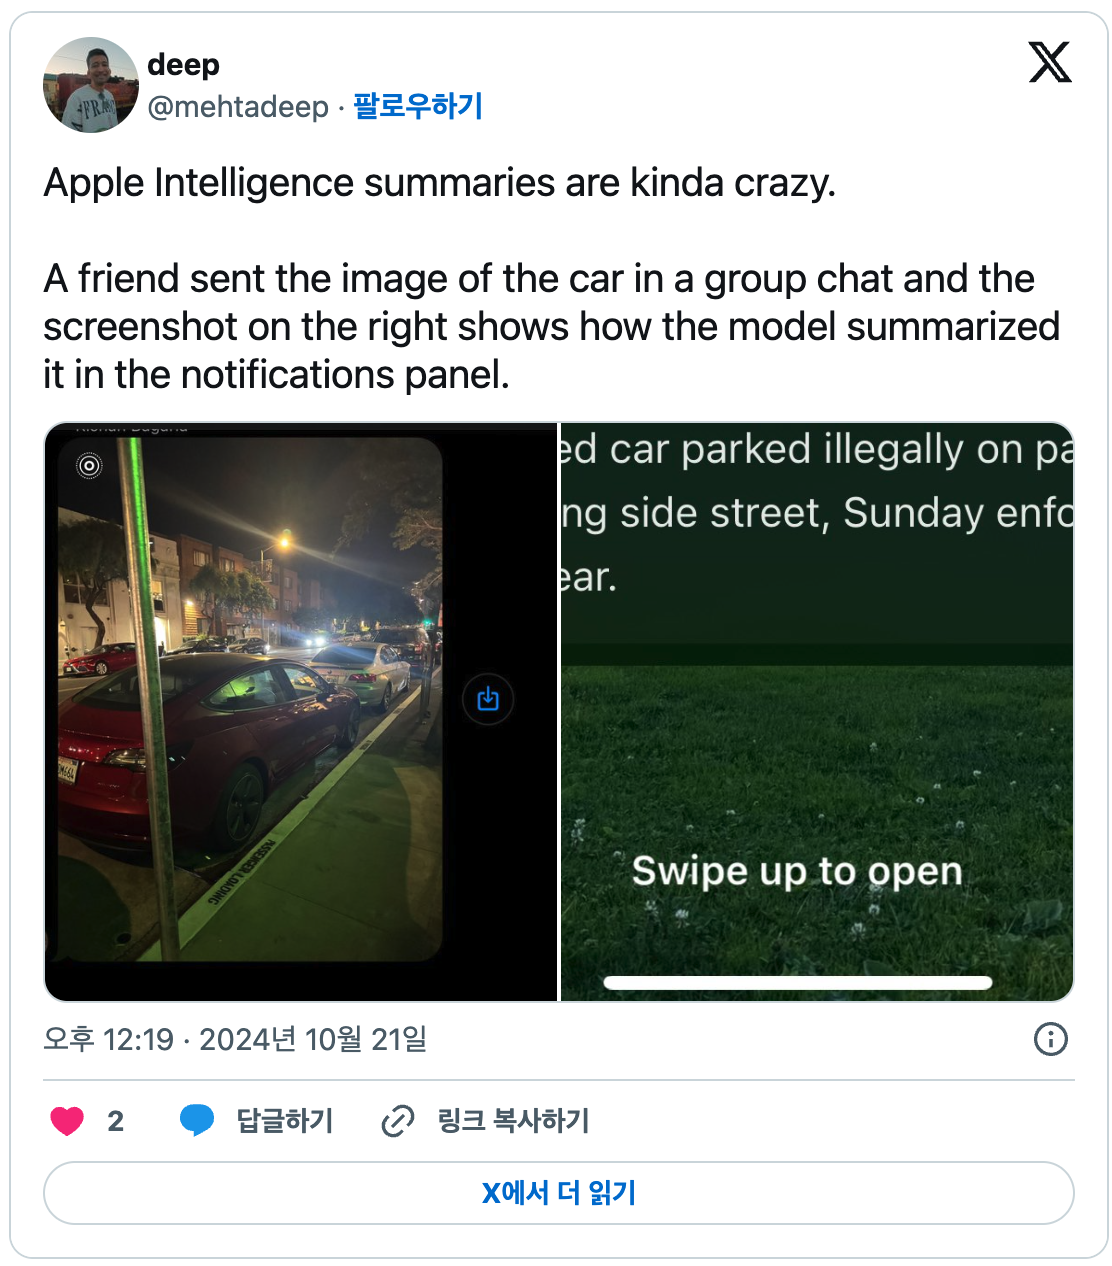The width and height of the screenshot is (1112, 1266).
Task: Click the Swipe up to open text
Action: pyautogui.click(x=797, y=871)
